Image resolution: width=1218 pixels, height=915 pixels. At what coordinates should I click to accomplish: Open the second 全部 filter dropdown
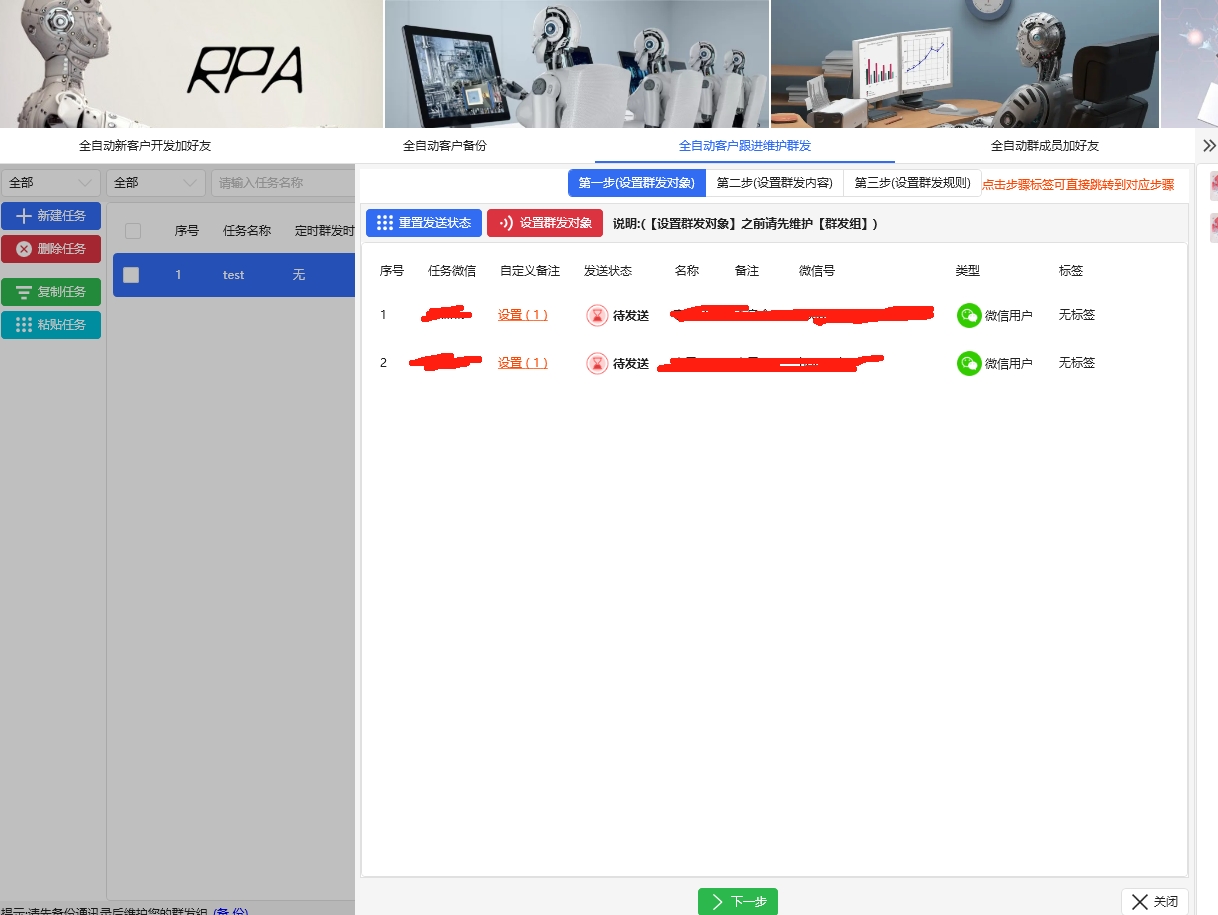(155, 183)
